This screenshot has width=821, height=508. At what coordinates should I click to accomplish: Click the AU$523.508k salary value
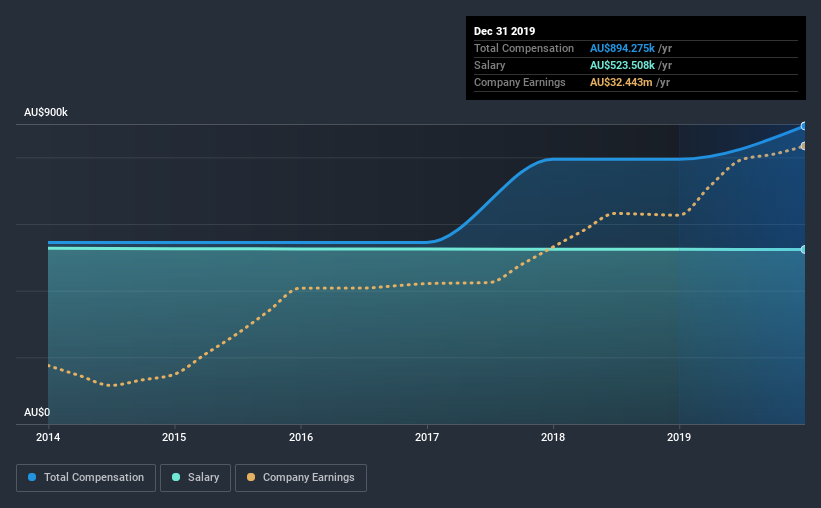[x=622, y=65]
